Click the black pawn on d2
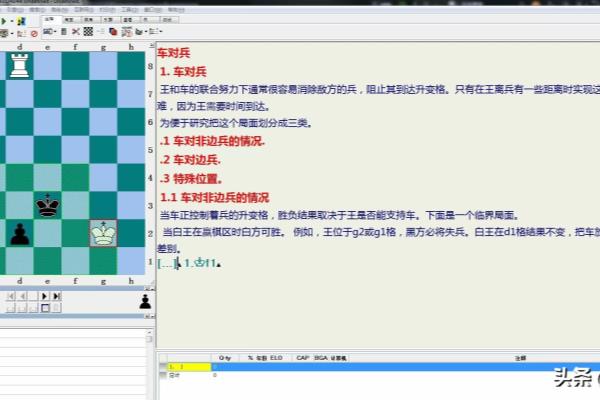 click(20, 233)
